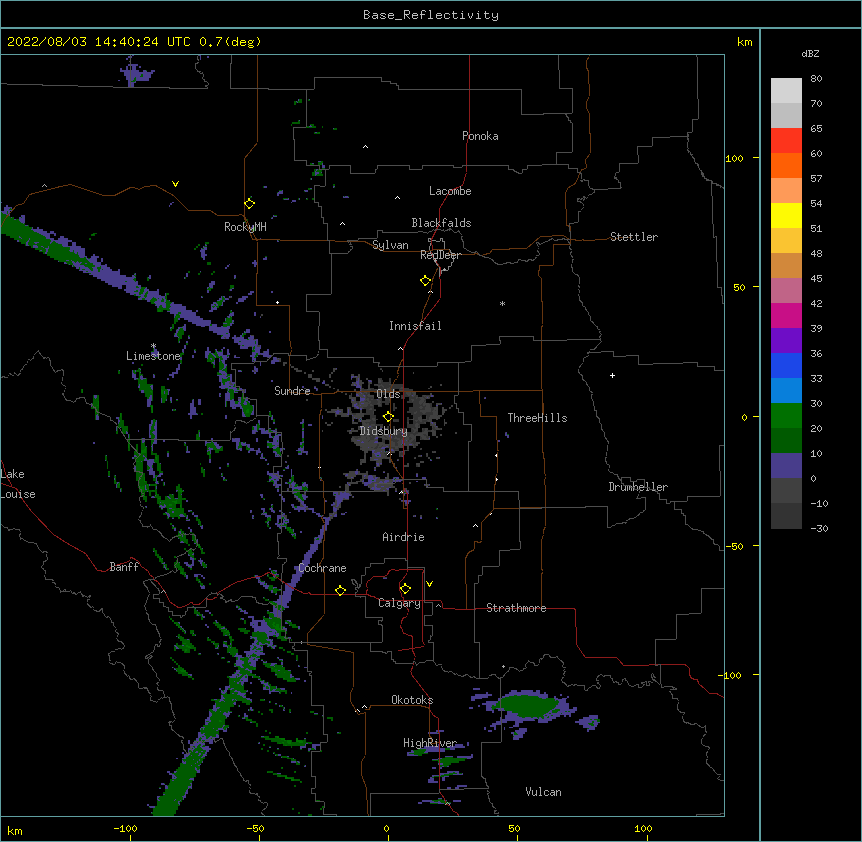The image size is (862, 842).
Task: Click the yellow V marker northeast of Calgary
Action: click(429, 584)
